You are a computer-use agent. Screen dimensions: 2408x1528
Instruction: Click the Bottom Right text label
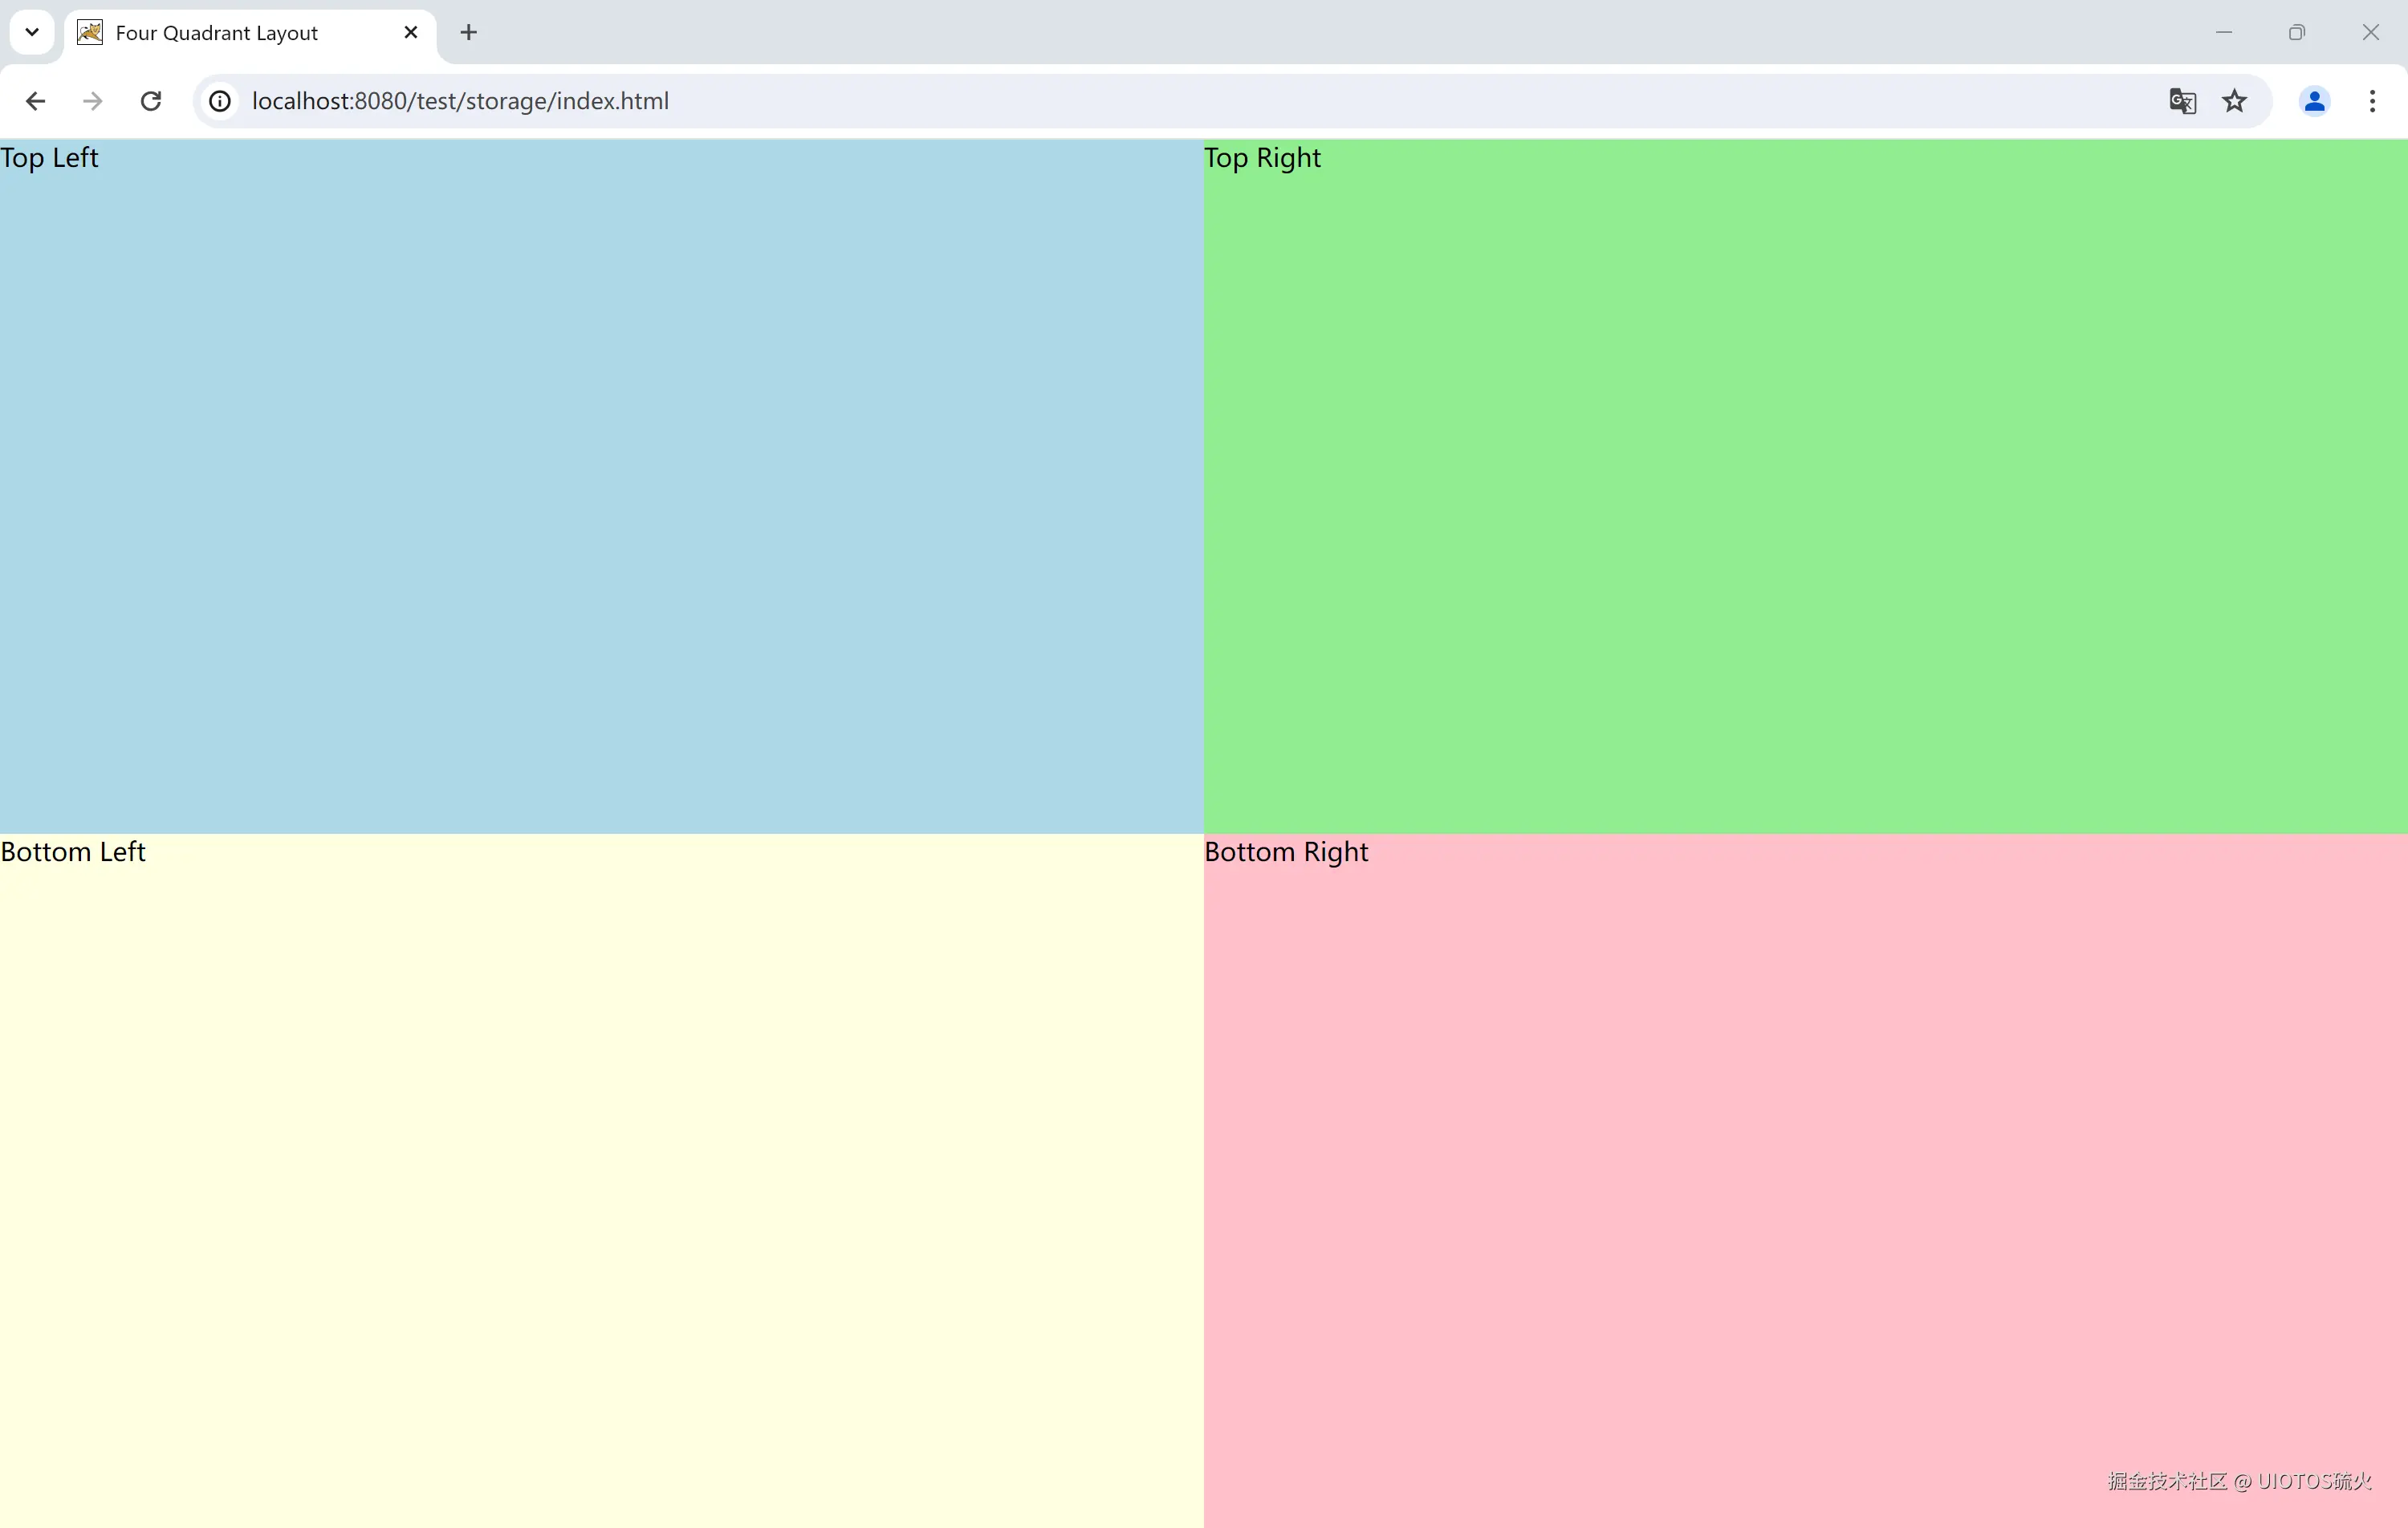tap(1286, 852)
